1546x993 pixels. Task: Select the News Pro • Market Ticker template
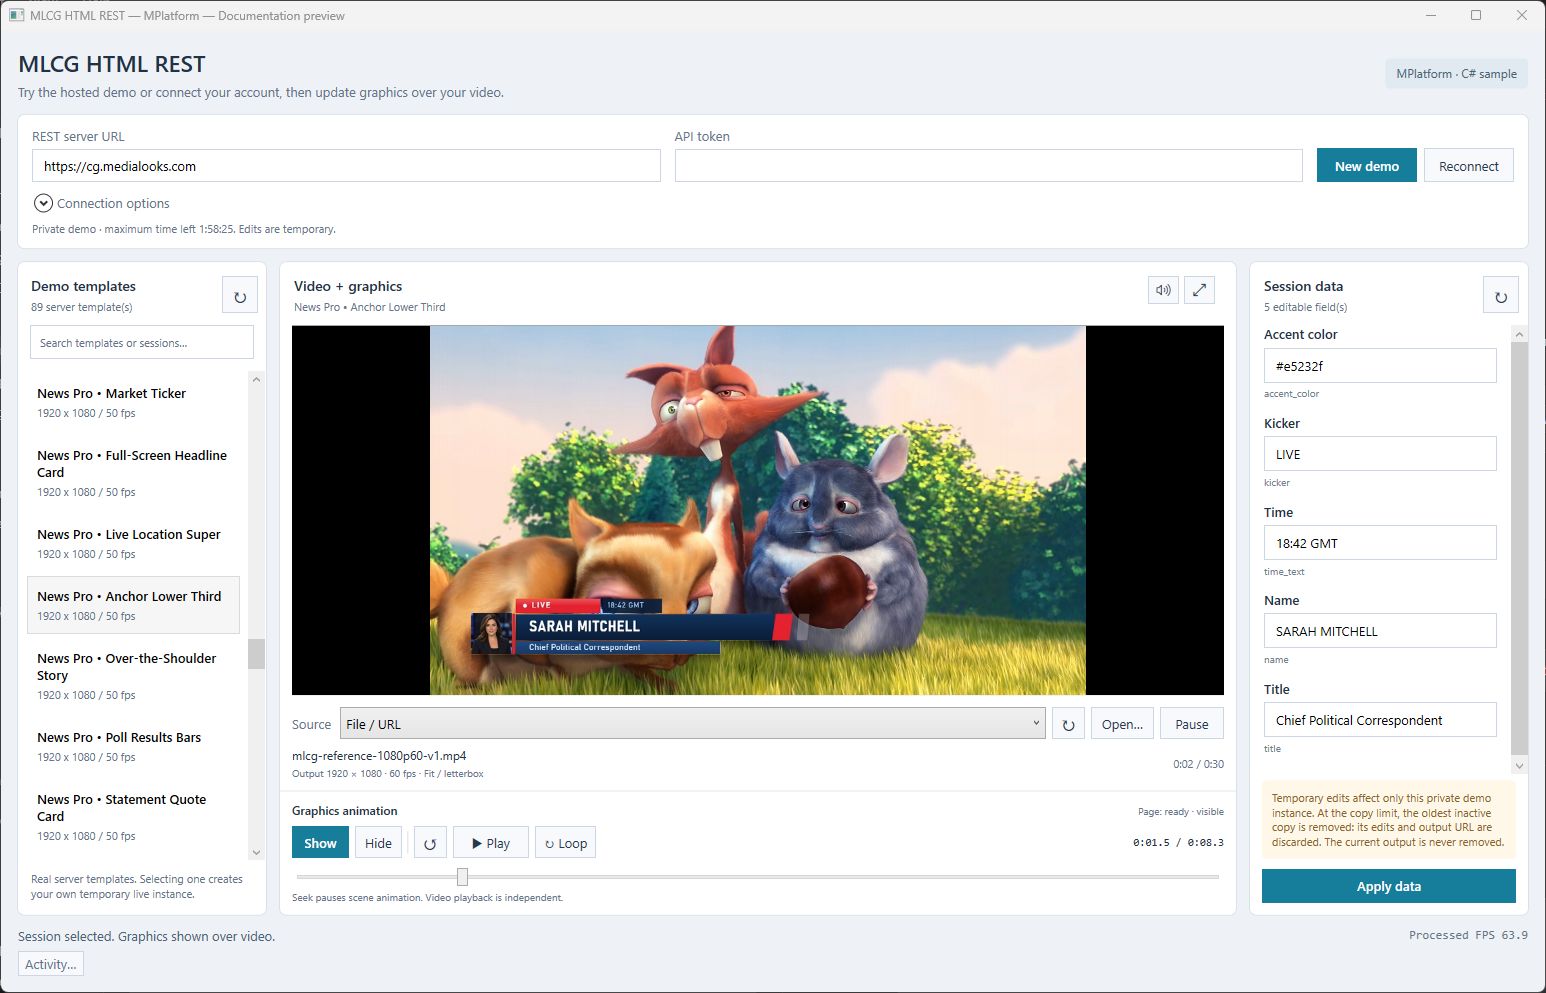(x=133, y=403)
